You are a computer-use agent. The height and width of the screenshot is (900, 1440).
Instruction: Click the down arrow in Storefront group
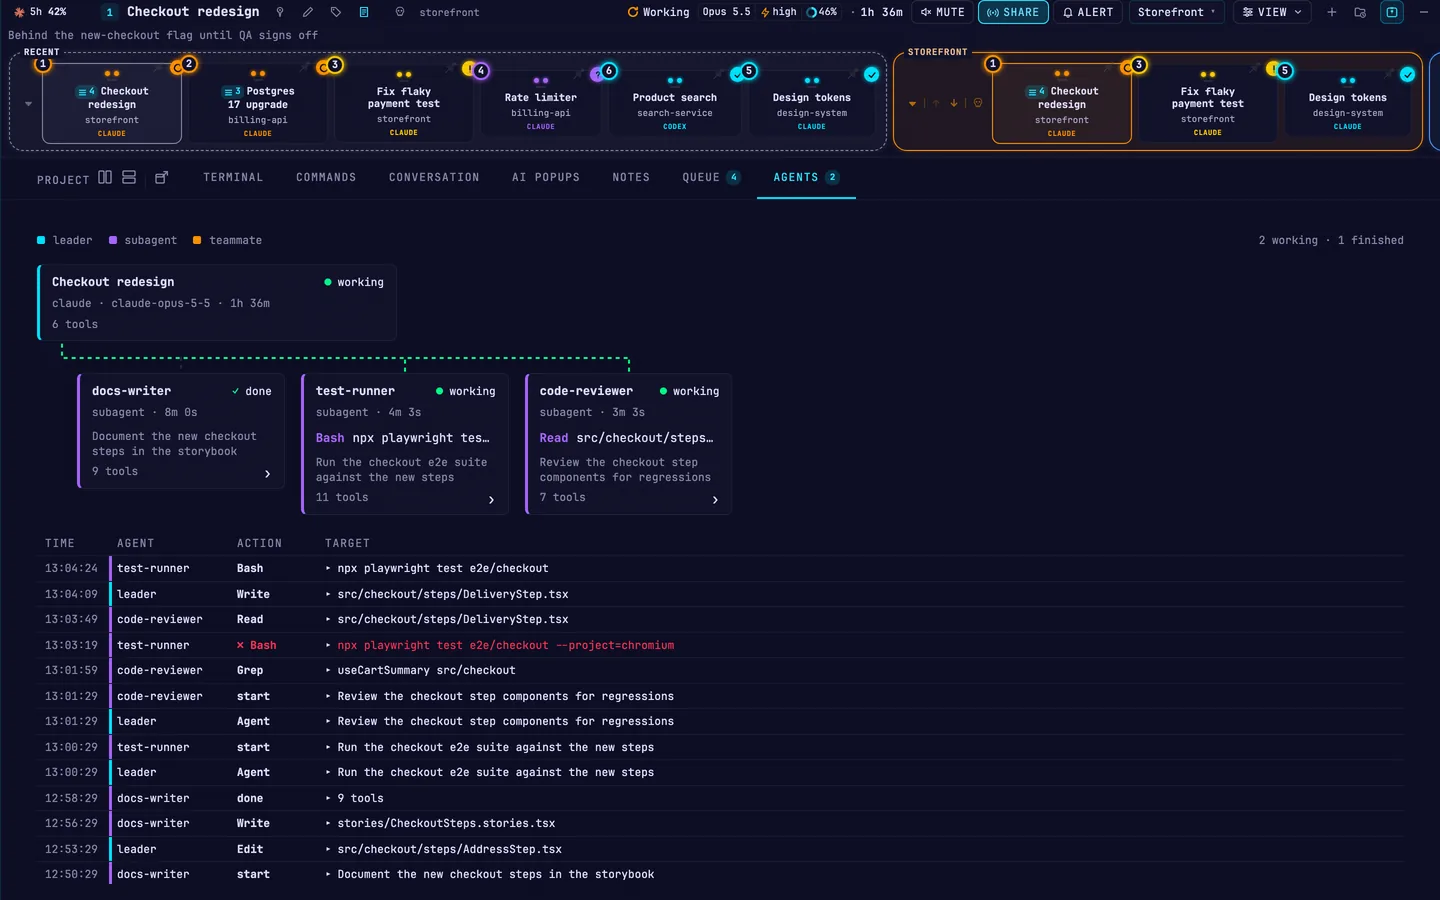coord(954,103)
